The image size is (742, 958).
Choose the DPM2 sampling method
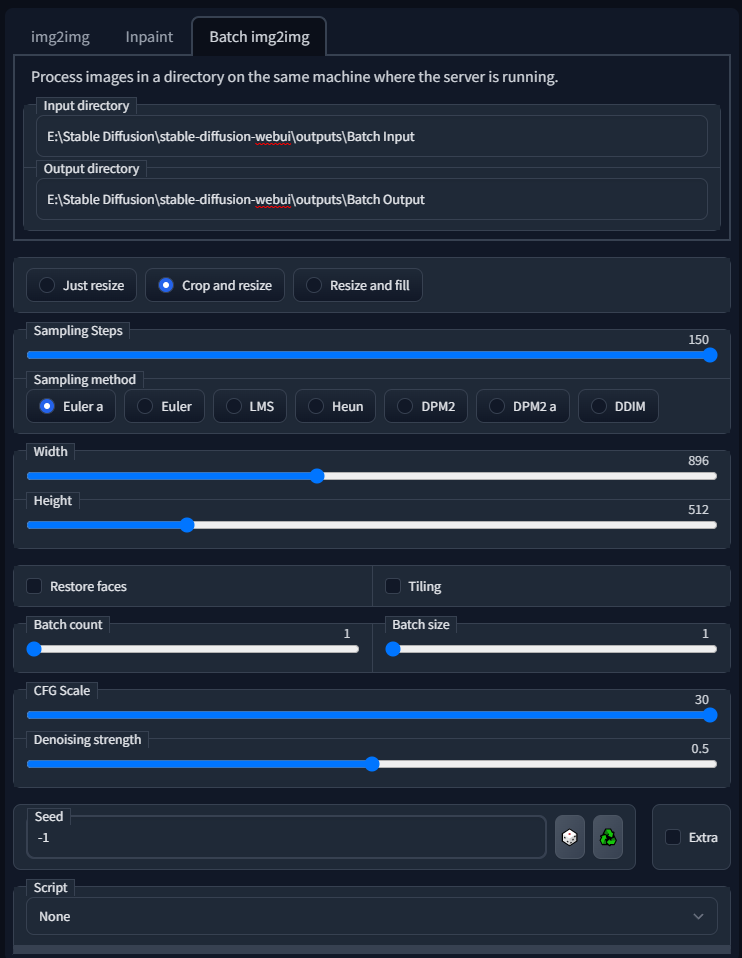tap(426, 406)
